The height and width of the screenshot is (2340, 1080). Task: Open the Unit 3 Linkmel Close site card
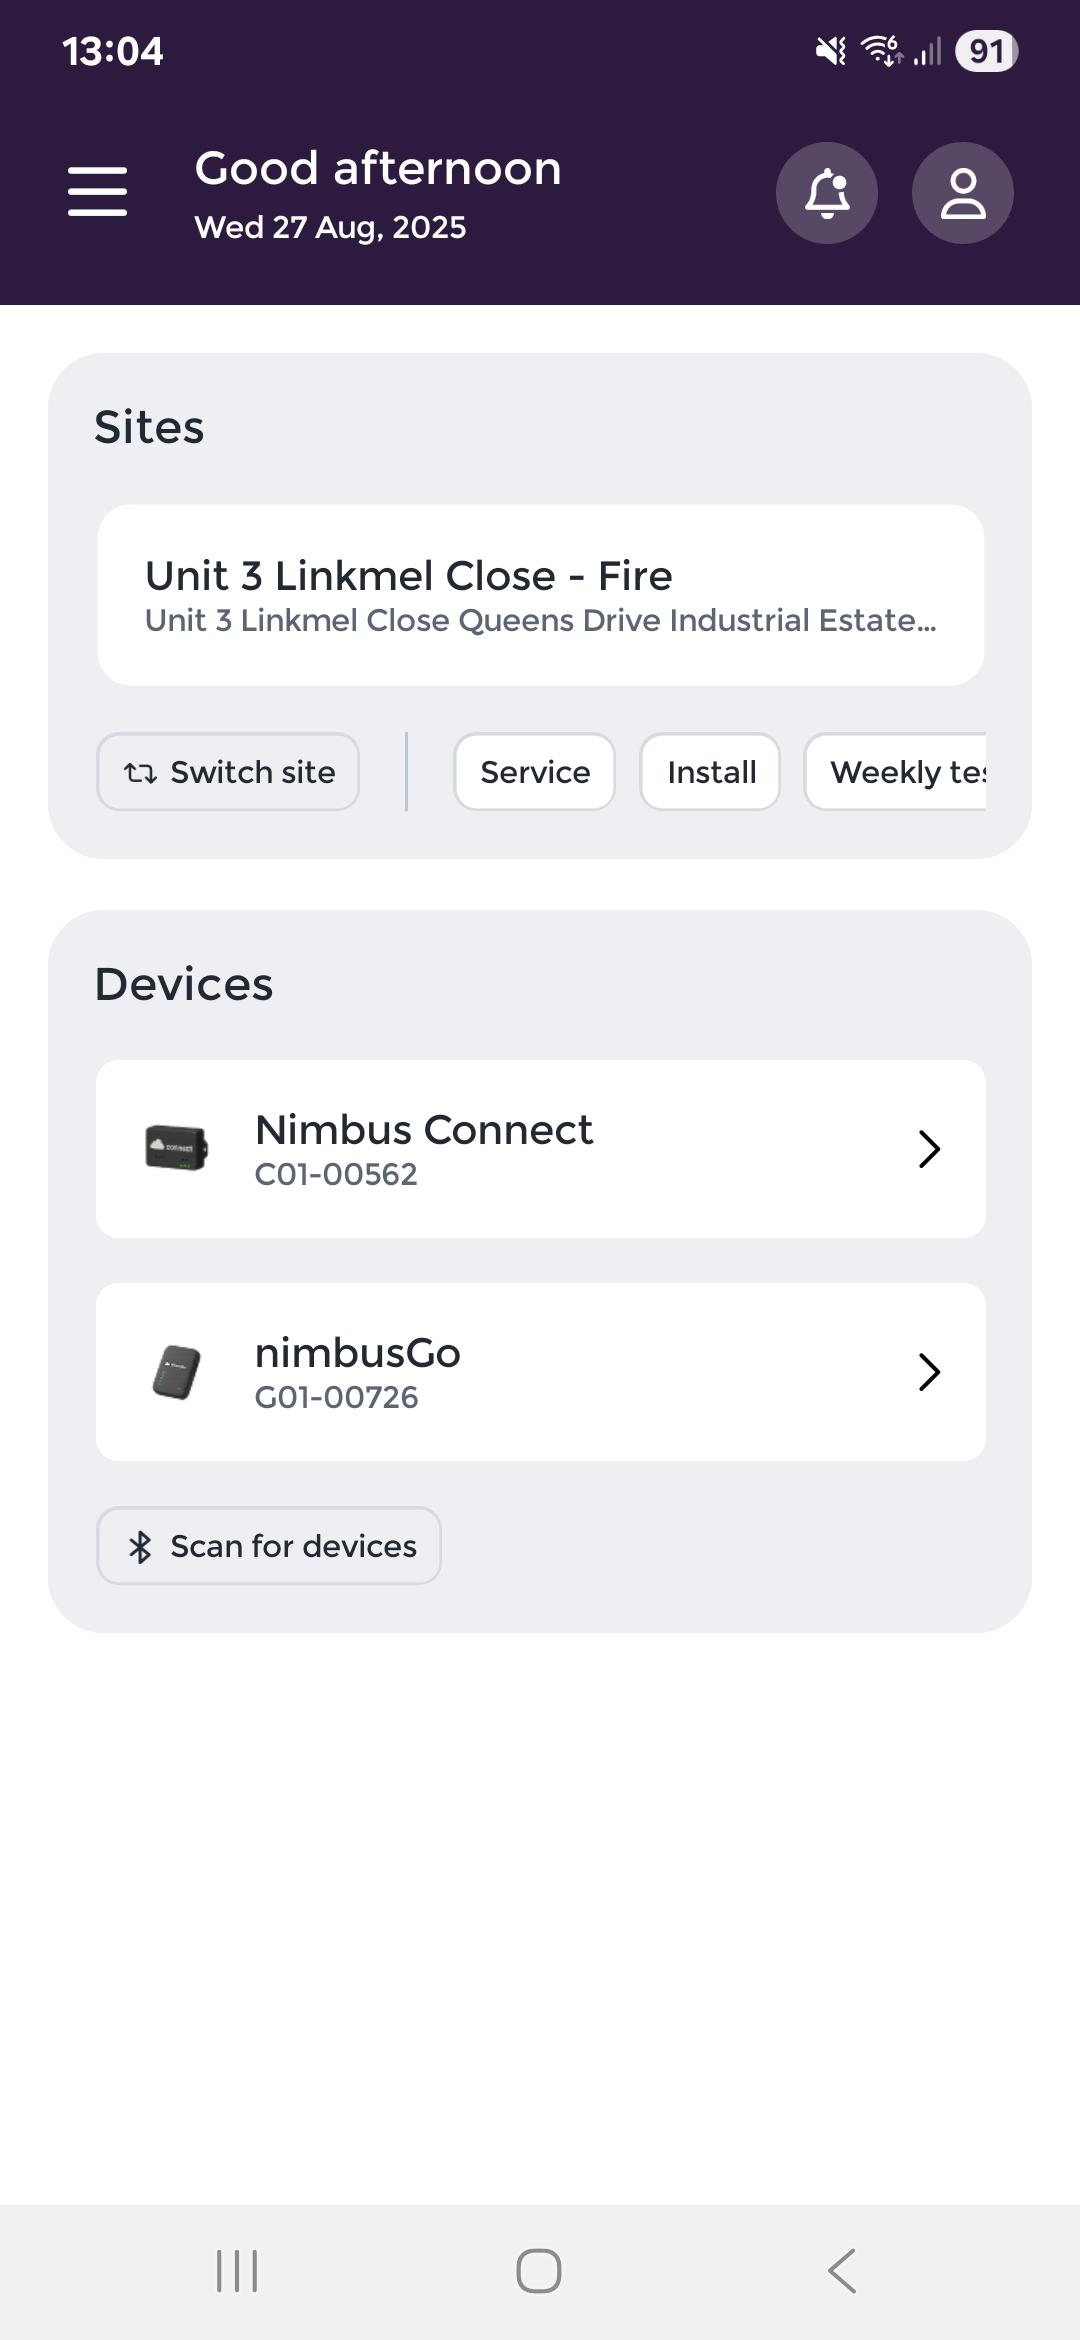point(540,595)
